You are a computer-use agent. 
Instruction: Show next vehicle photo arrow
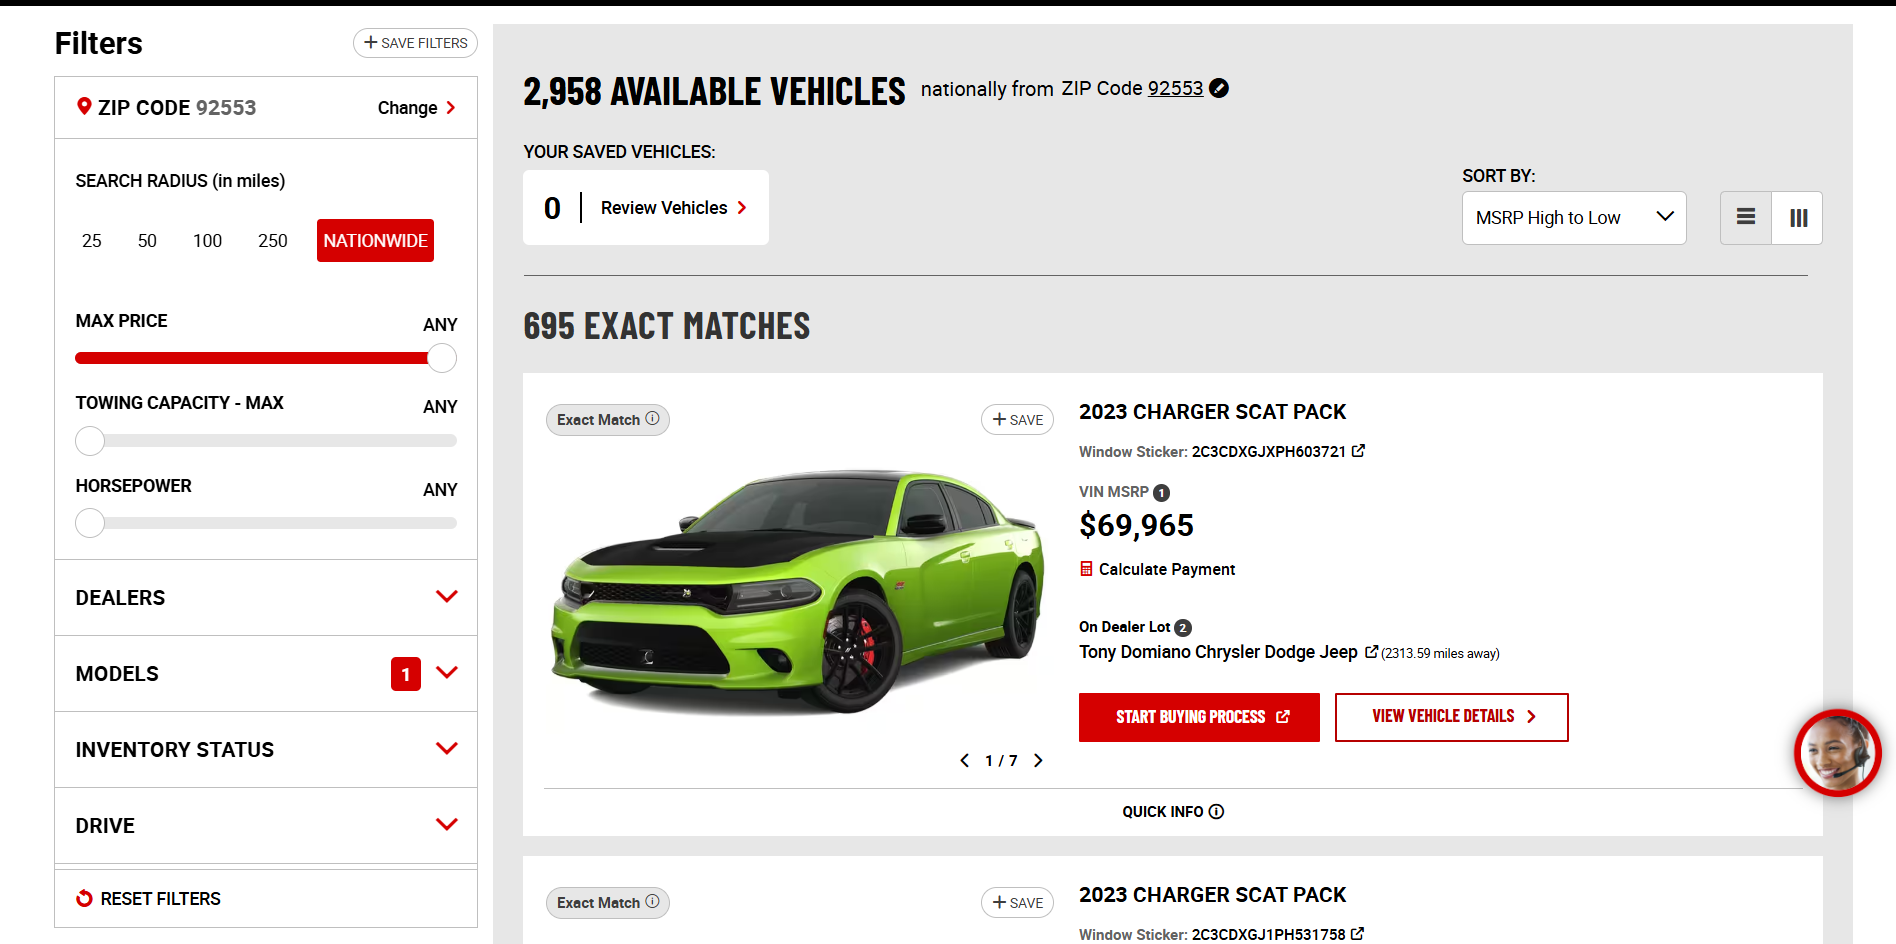pyautogui.click(x=1038, y=761)
